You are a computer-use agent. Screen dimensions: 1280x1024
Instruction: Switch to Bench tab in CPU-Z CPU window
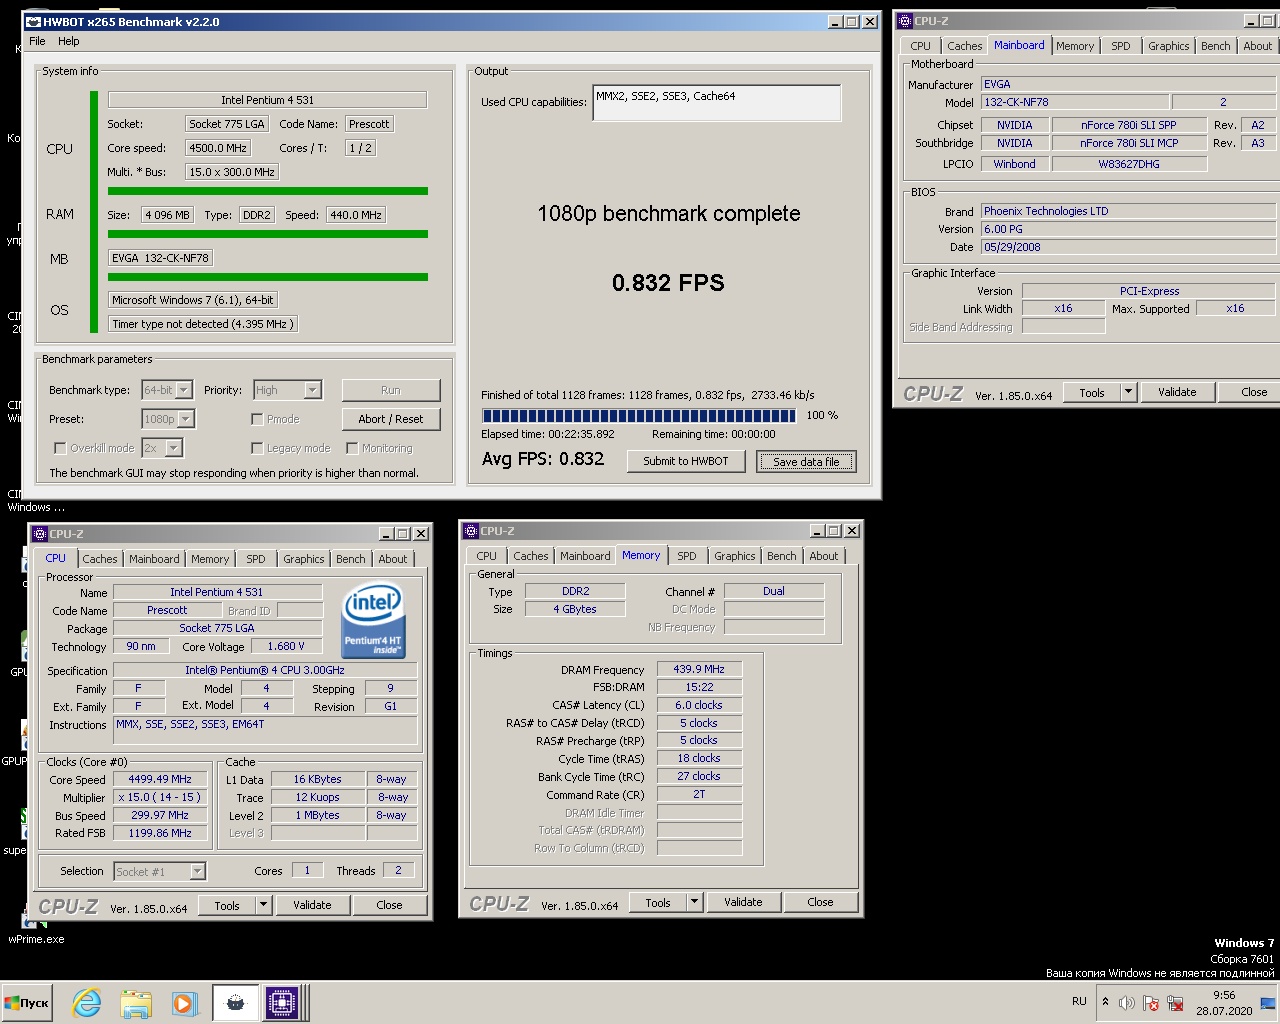click(351, 559)
